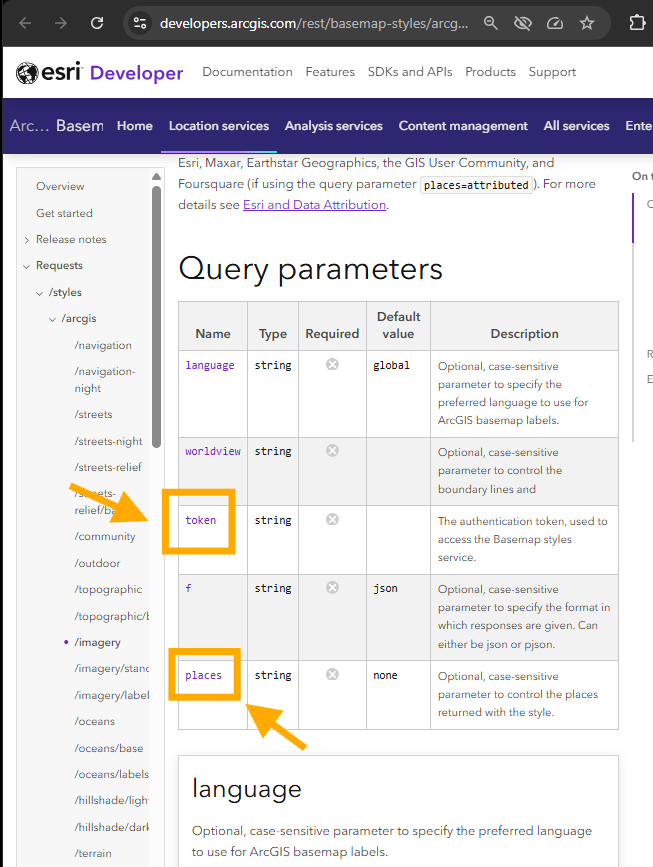Image resolution: width=653 pixels, height=867 pixels.
Task: Jump to the language parameter link
Action: point(210,365)
